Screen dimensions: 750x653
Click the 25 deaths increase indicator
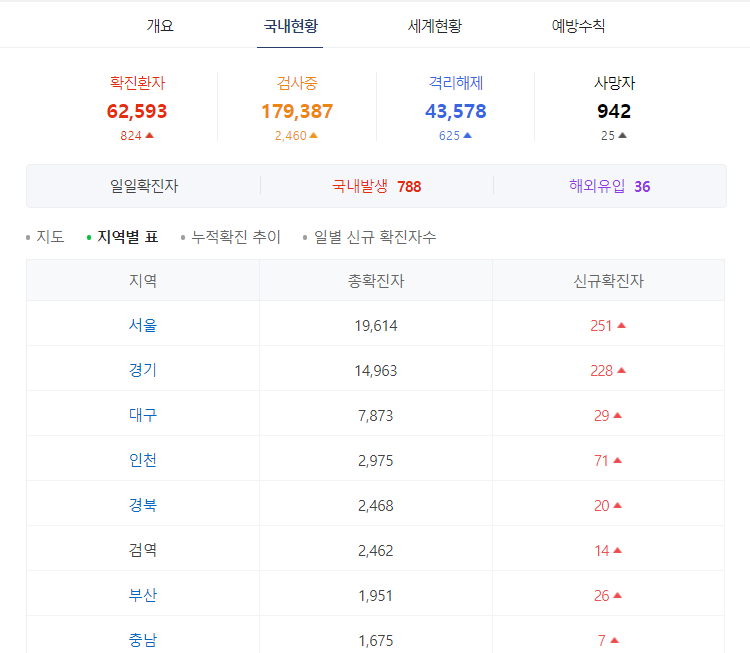614,136
